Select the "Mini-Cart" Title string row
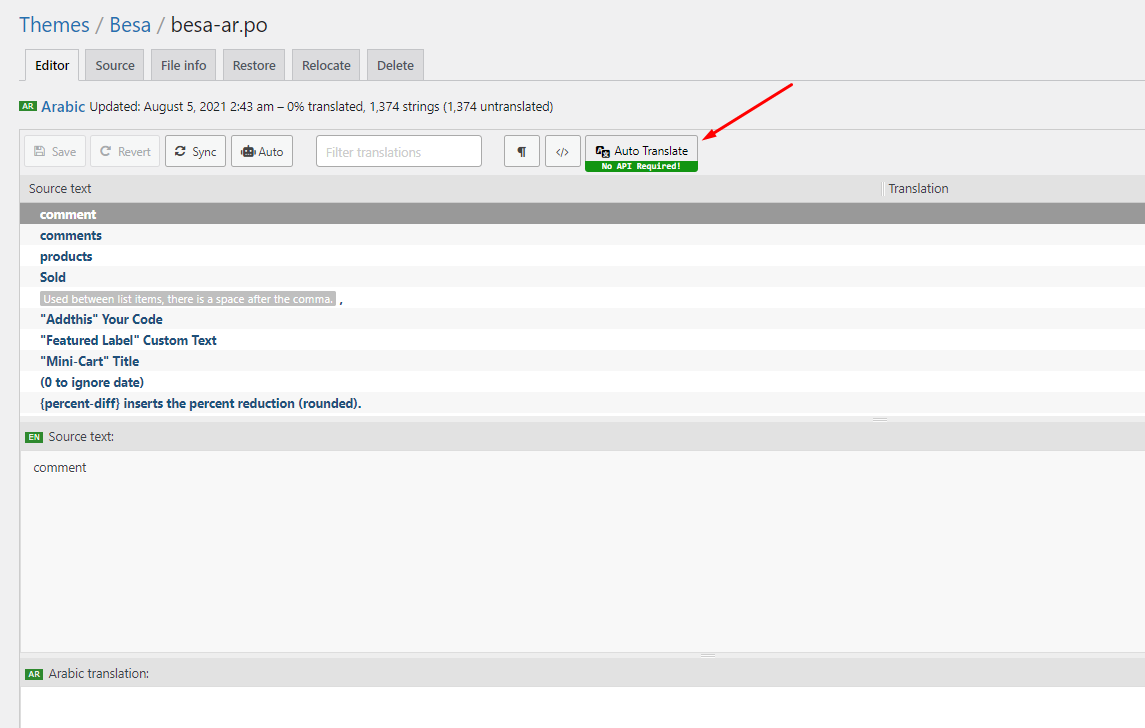The width and height of the screenshot is (1145, 728). [89, 361]
